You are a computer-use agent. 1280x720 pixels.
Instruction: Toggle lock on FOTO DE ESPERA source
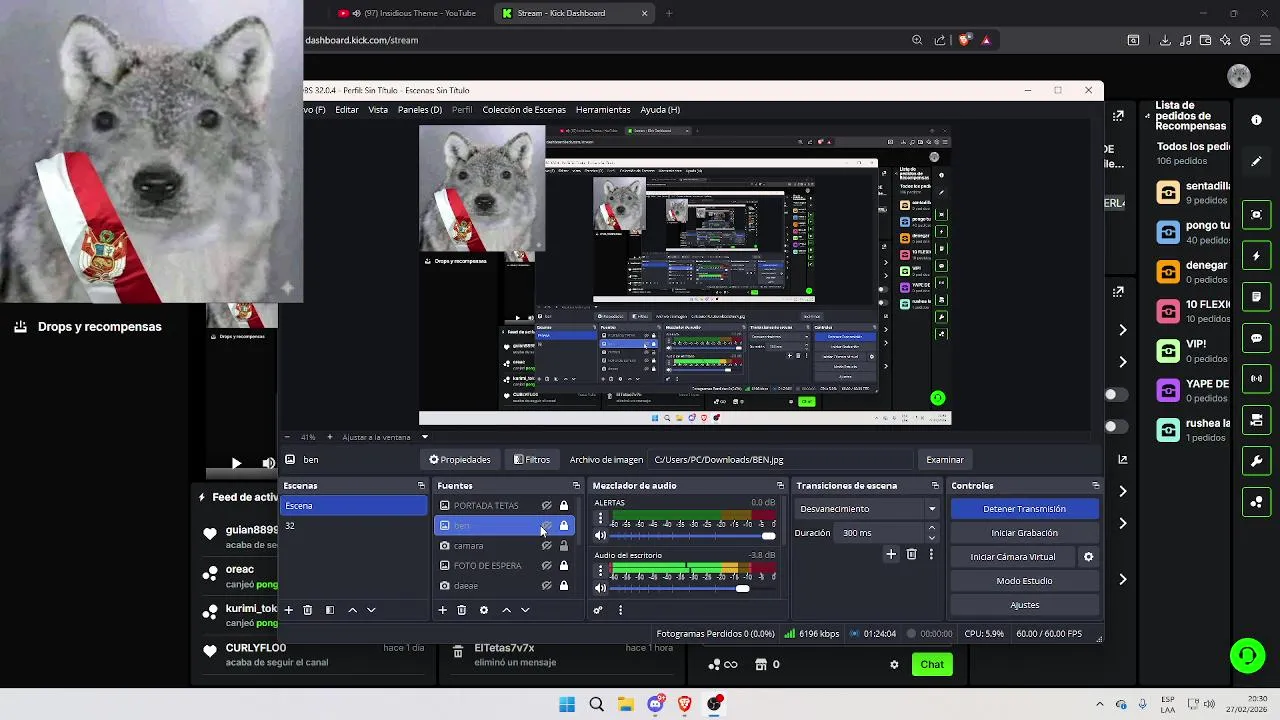pyautogui.click(x=564, y=566)
